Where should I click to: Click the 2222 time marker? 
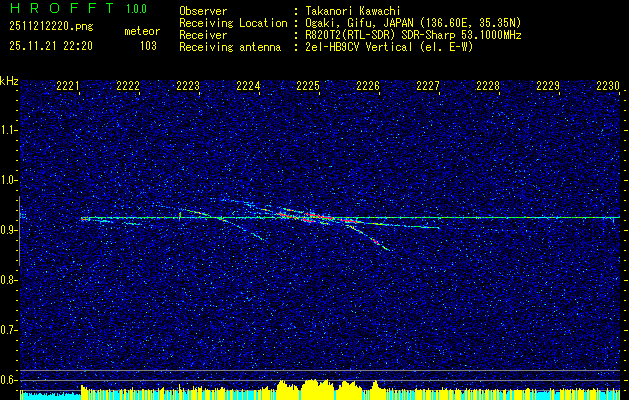point(128,86)
